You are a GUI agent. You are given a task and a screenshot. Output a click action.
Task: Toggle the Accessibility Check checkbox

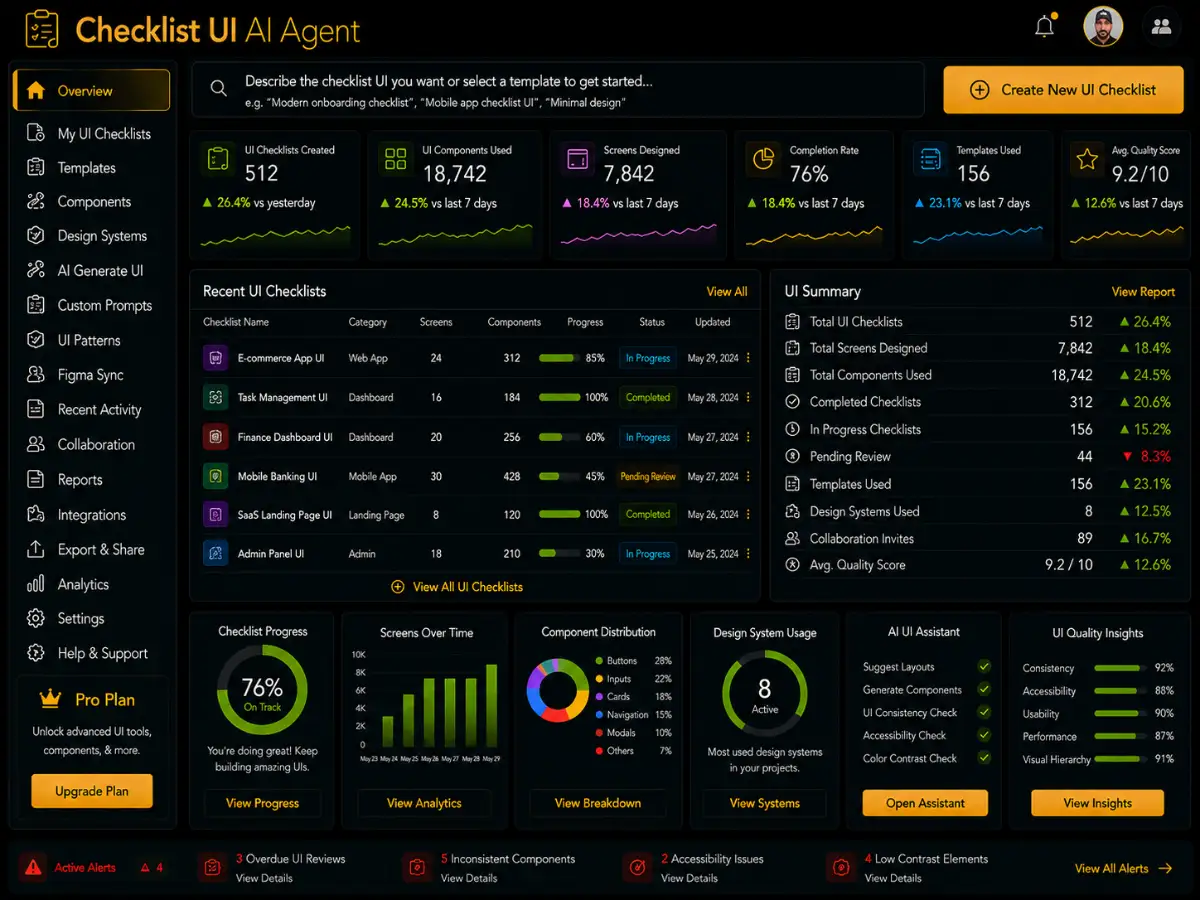984,735
